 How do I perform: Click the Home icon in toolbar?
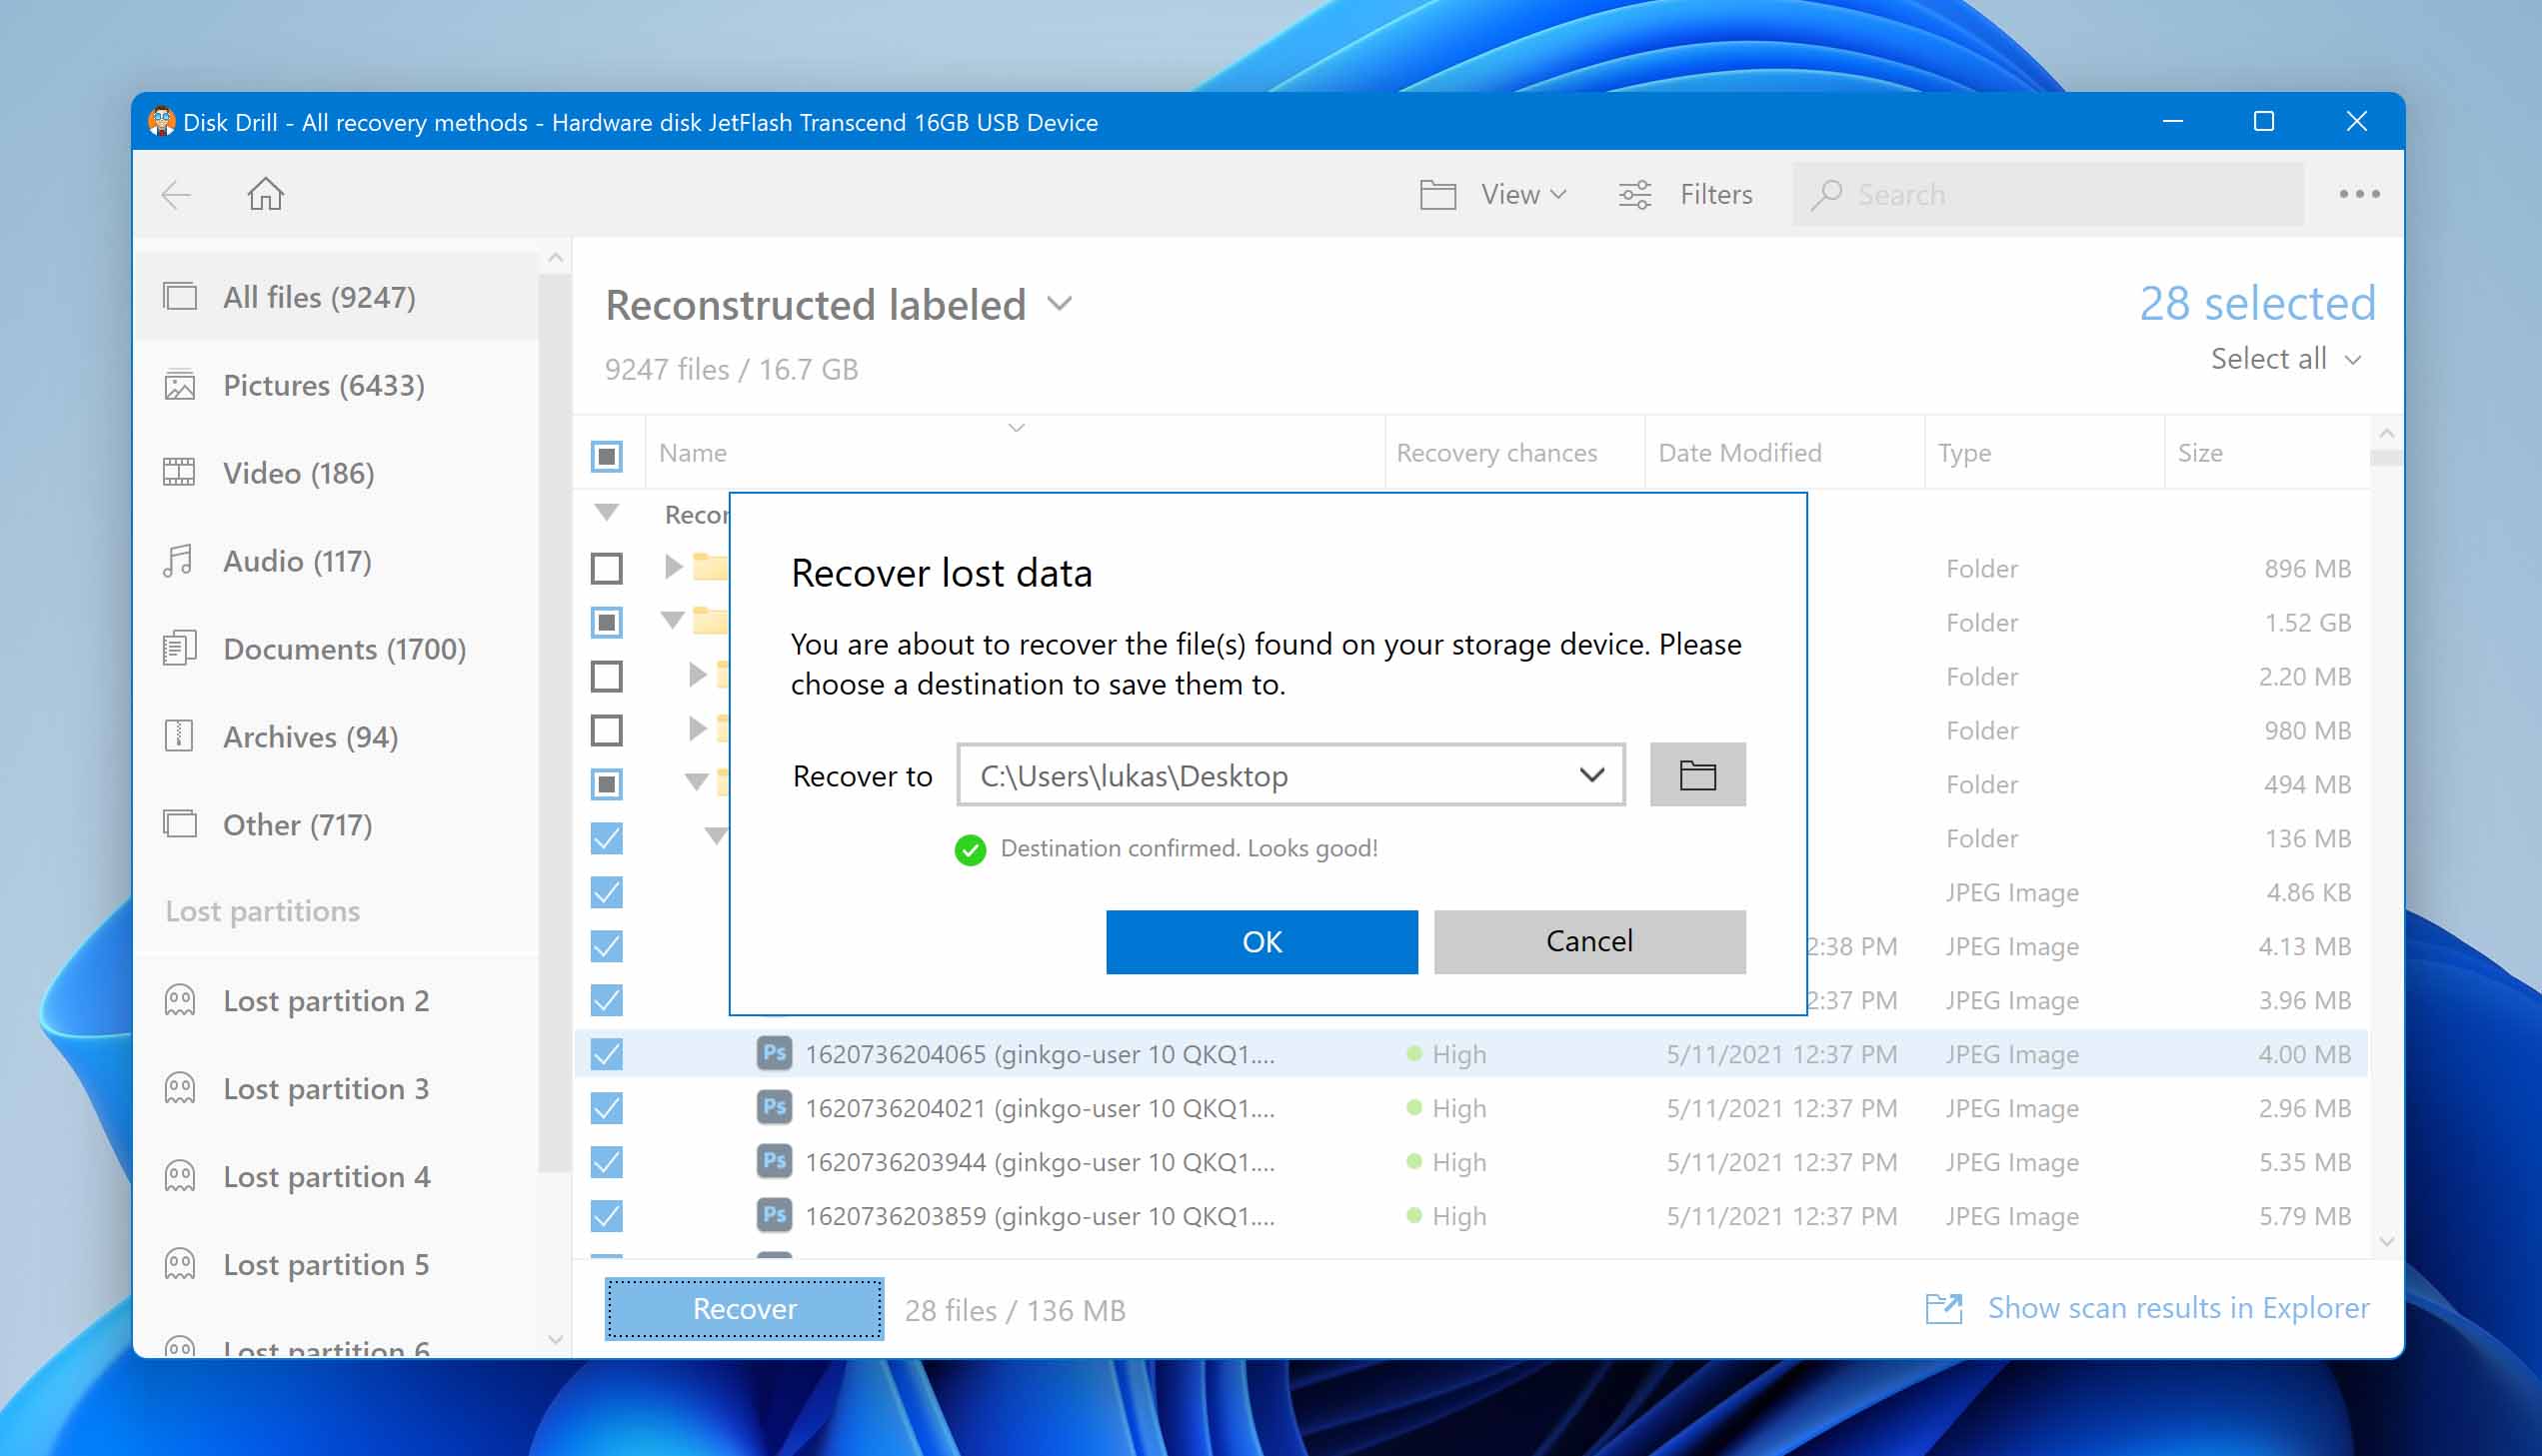pos(265,194)
